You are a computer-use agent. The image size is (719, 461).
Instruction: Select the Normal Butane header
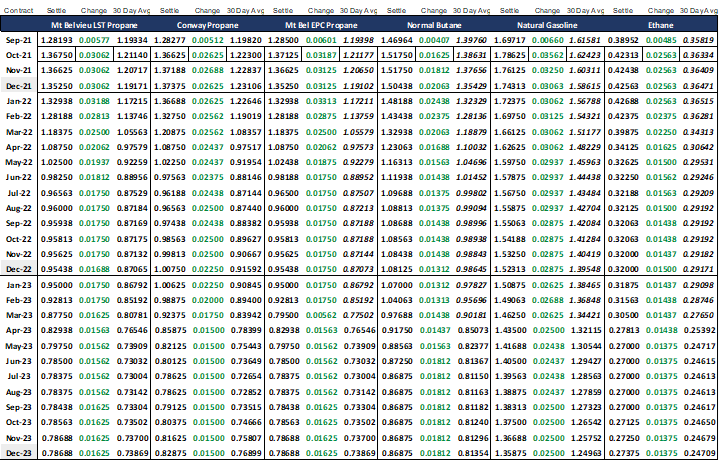point(434,25)
